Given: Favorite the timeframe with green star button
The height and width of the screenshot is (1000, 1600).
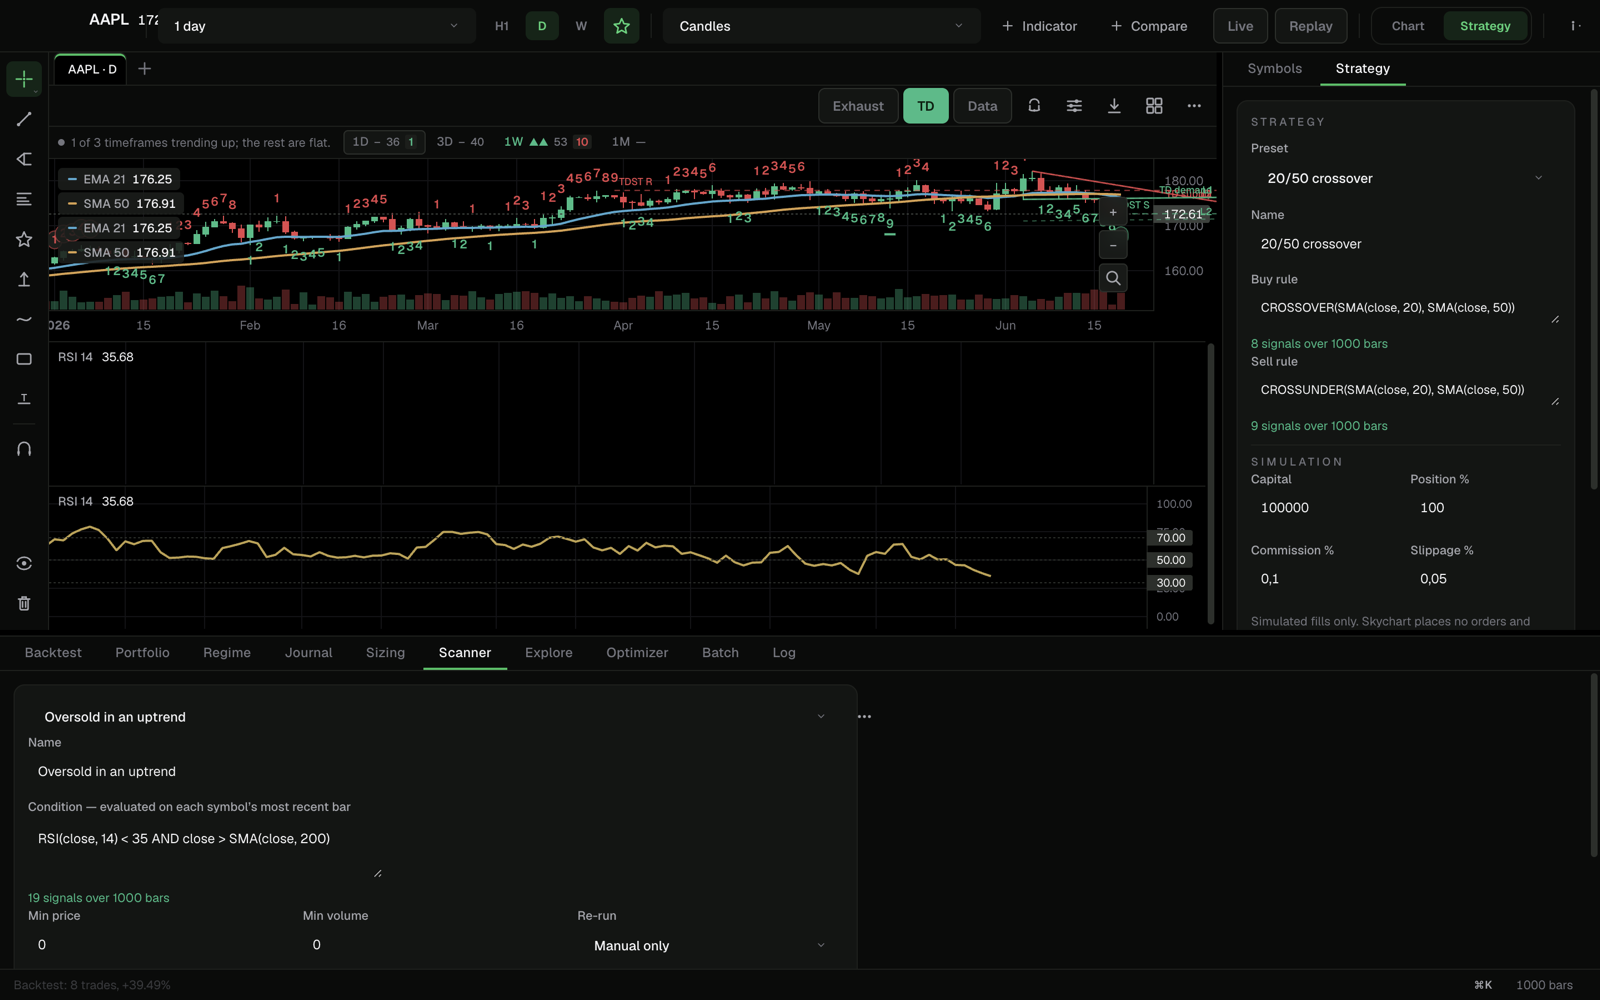Looking at the screenshot, I should [x=621, y=26].
